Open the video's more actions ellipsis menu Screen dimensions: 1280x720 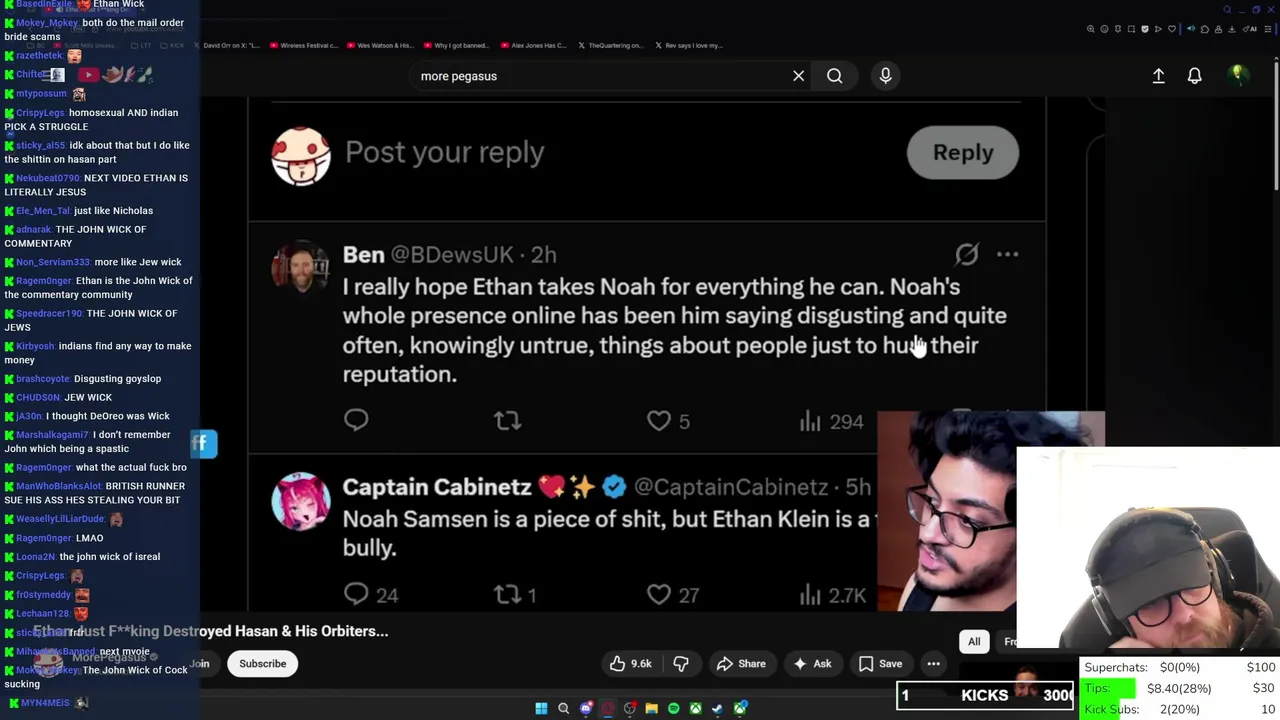tap(933, 664)
